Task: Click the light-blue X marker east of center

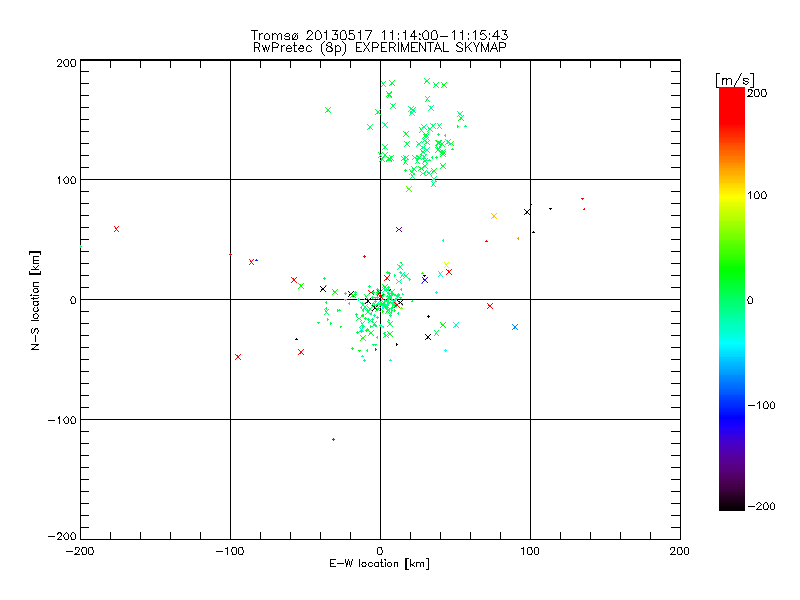Action: tap(515, 327)
